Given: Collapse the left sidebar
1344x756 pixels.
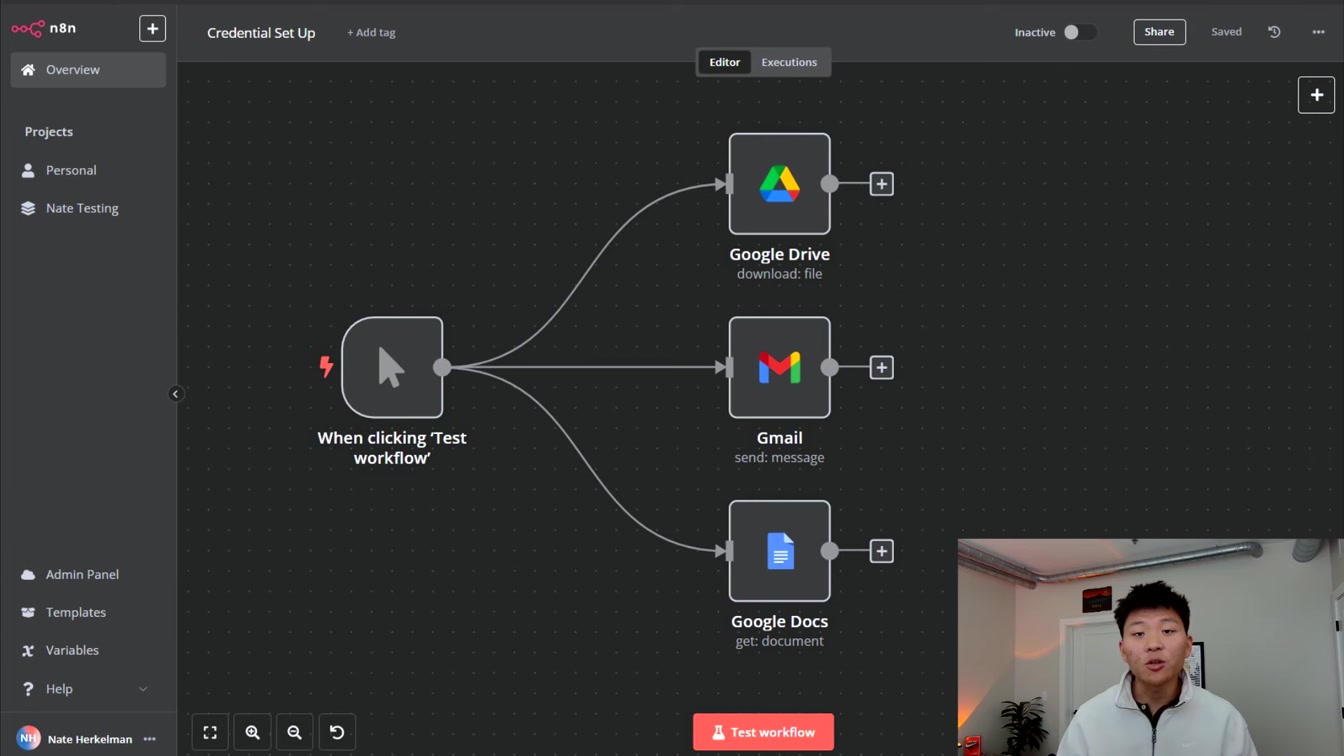Looking at the screenshot, I should click(x=175, y=394).
